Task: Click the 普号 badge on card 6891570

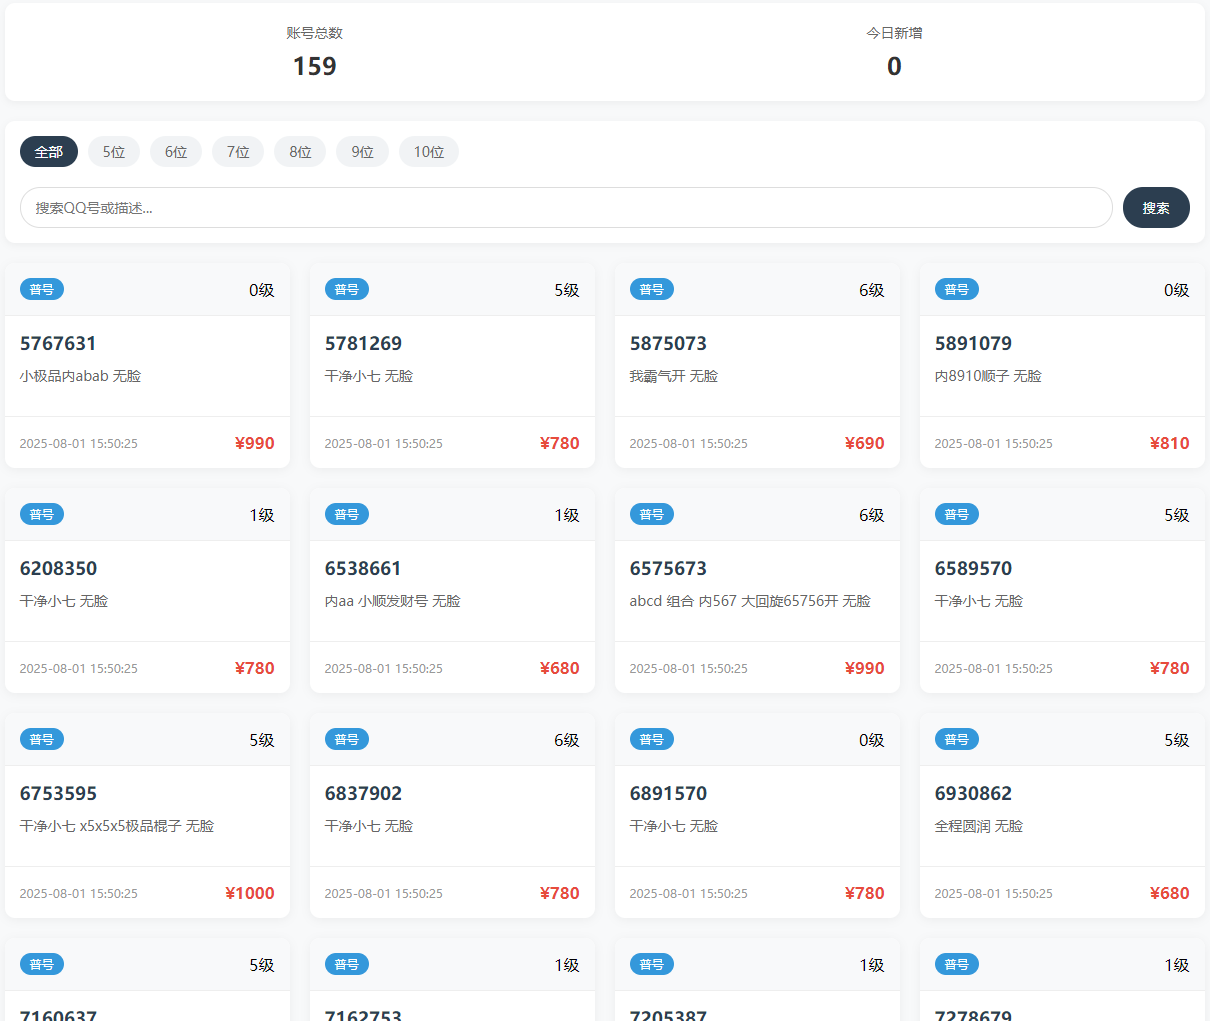Action: coord(652,740)
